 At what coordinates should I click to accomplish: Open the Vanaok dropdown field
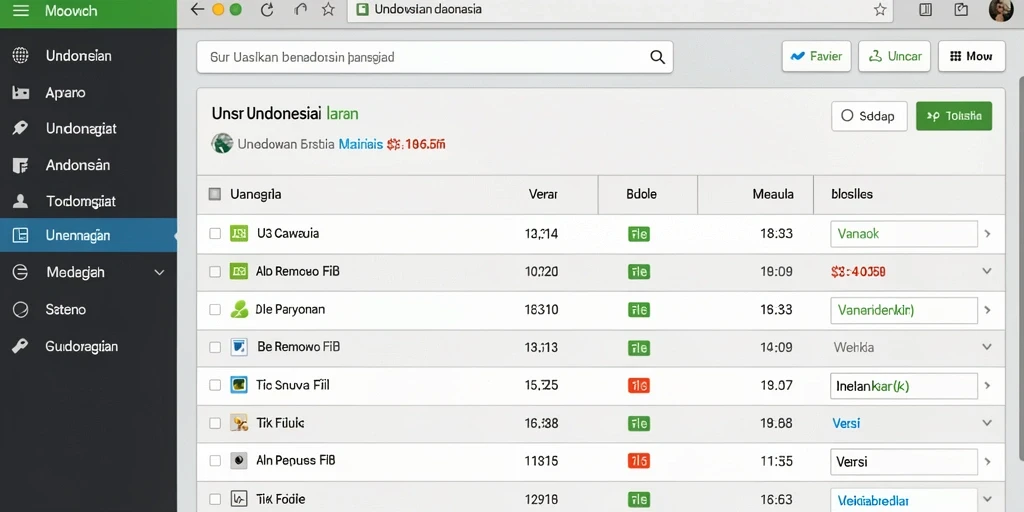click(904, 233)
